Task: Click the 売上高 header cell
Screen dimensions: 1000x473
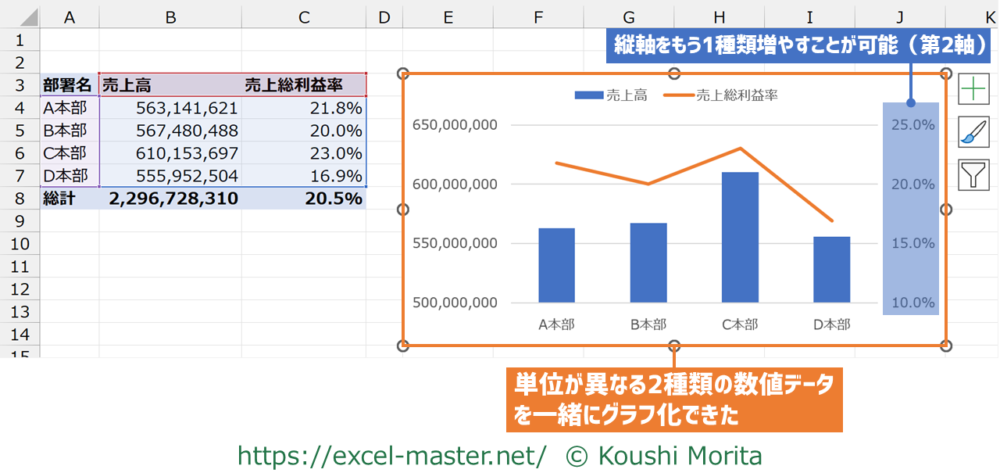Action: point(170,86)
